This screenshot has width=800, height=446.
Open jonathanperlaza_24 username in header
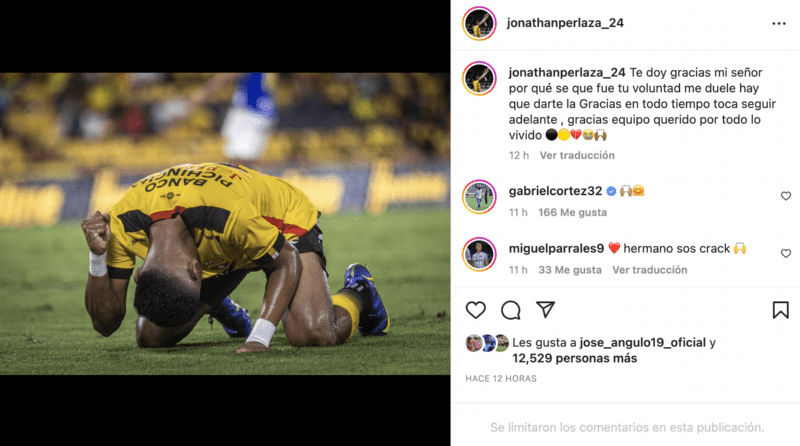pyautogui.click(x=565, y=23)
